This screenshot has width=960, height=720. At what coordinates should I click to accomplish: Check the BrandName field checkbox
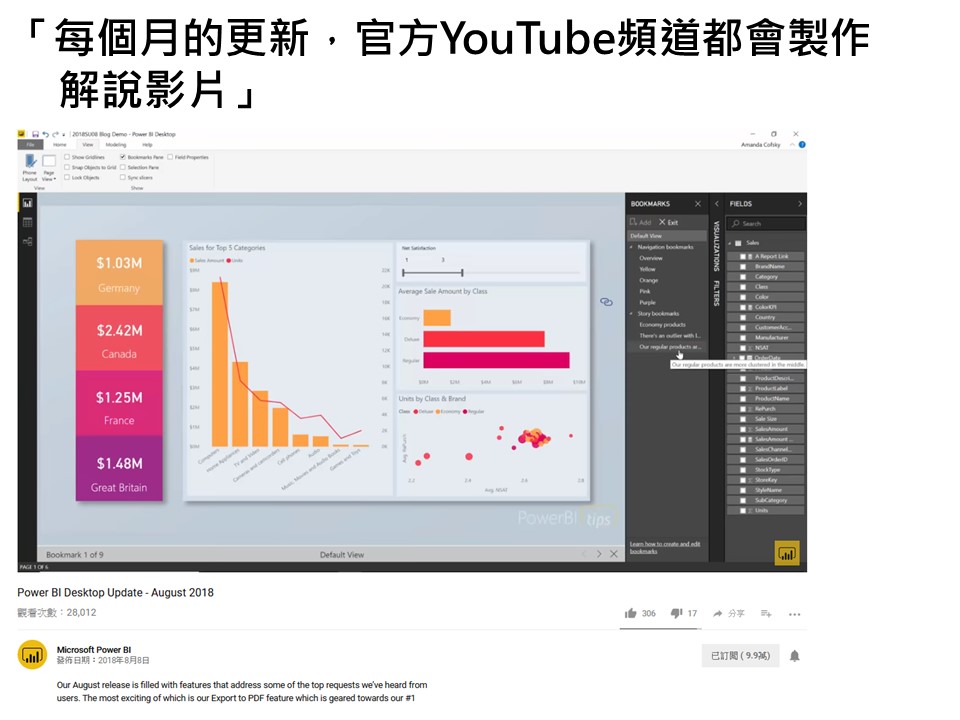click(x=743, y=266)
